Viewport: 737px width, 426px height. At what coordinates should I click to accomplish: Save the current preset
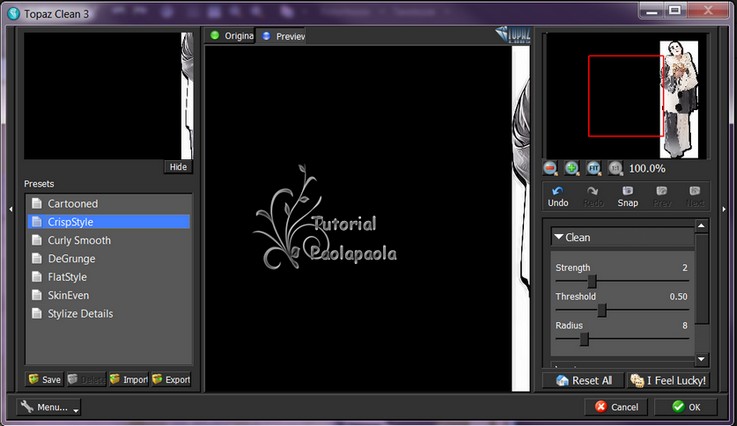45,379
